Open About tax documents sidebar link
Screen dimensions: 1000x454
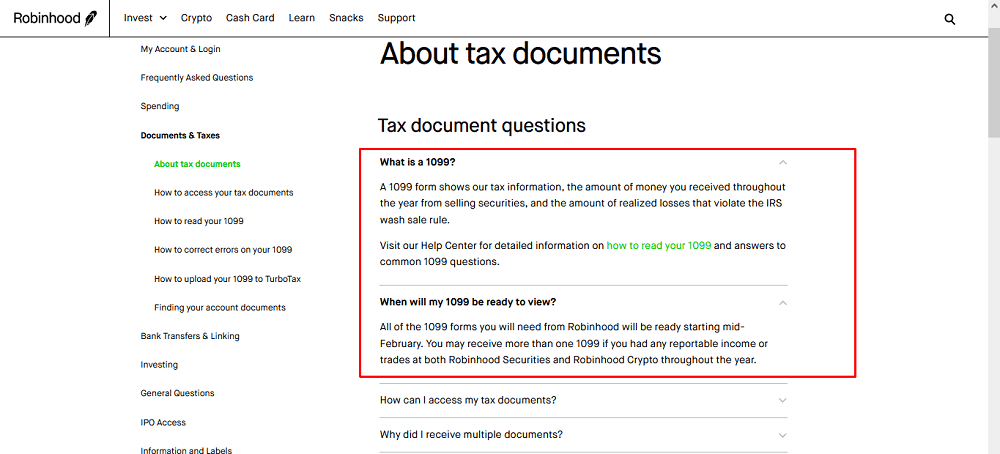[x=197, y=164]
